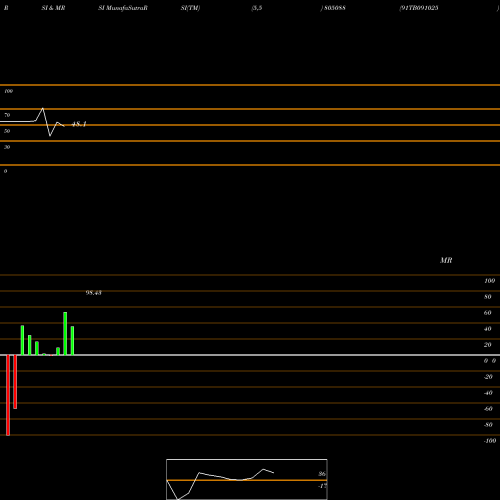Click the header parameter (5,5
The image size is (500, 500).
257,8
